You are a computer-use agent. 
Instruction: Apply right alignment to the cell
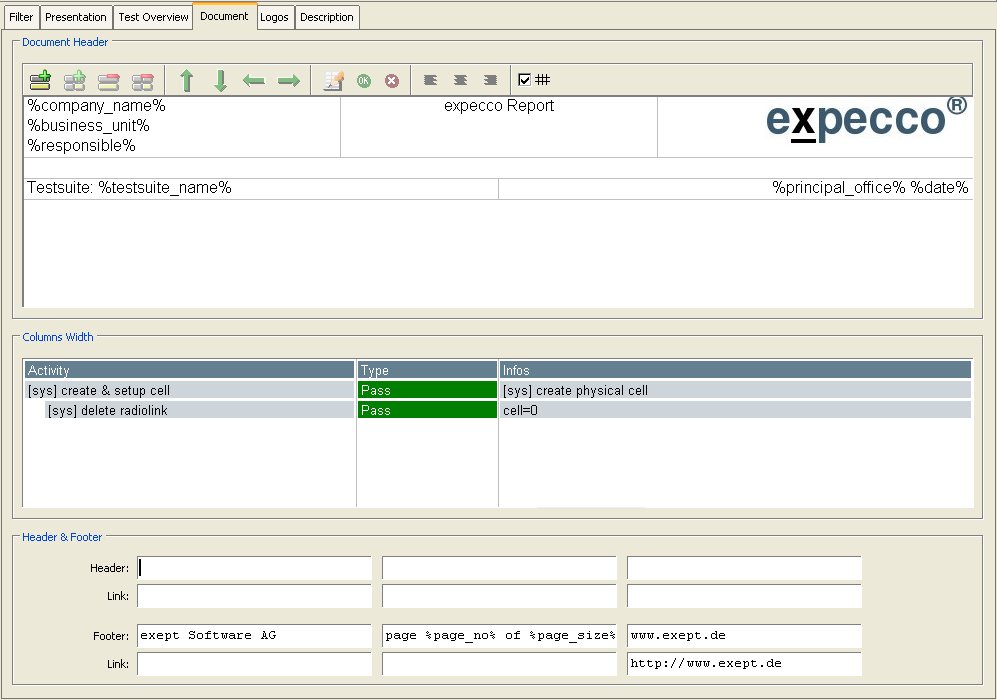(x=490, y=80)
